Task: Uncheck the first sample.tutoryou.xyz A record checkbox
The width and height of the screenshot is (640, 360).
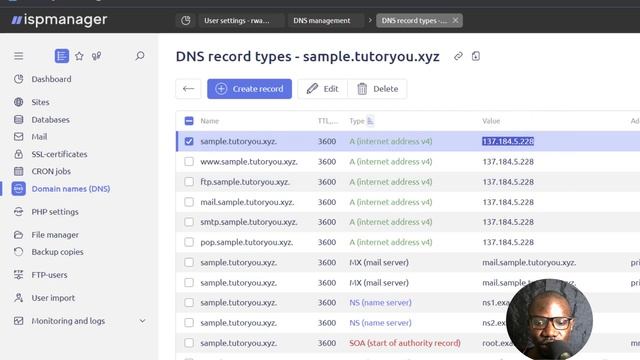Action: (x=189, y=141)
